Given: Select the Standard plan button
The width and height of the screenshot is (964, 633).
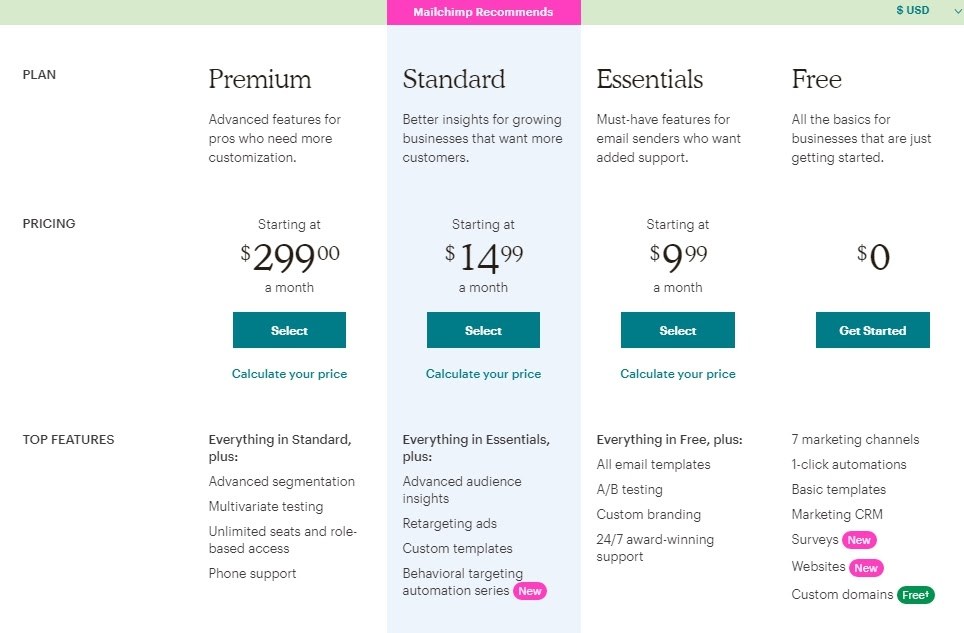Looking at the screenshot, I should pos(483,330).
